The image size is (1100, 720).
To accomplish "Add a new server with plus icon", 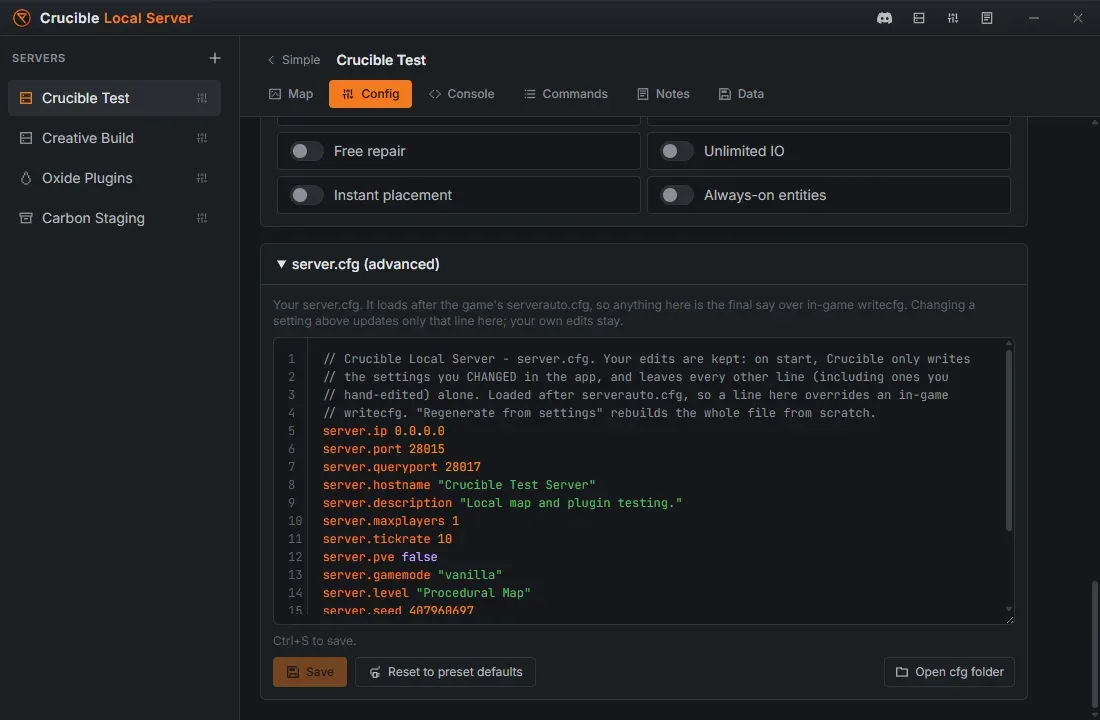I will (x=215, y=58).
